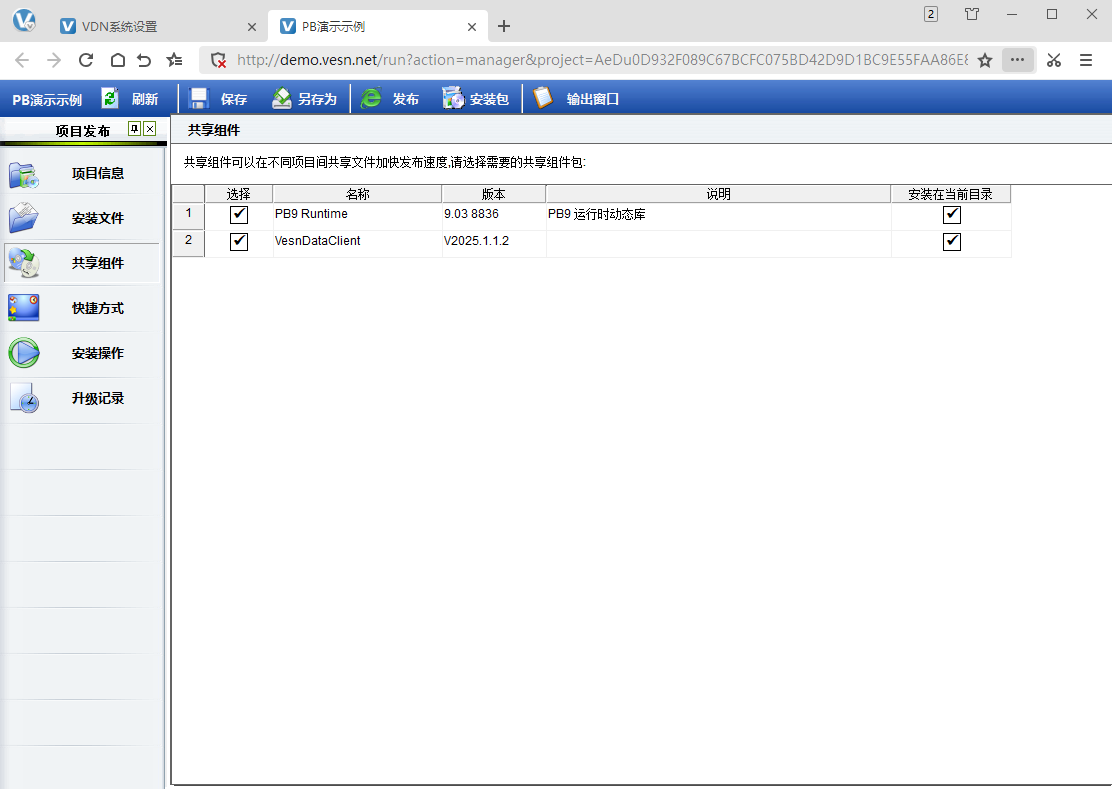Viewport: 1112px width, 790px height.
Task: Click the address bar URL field
Action: pyautogui.click(x=600, y=60)
